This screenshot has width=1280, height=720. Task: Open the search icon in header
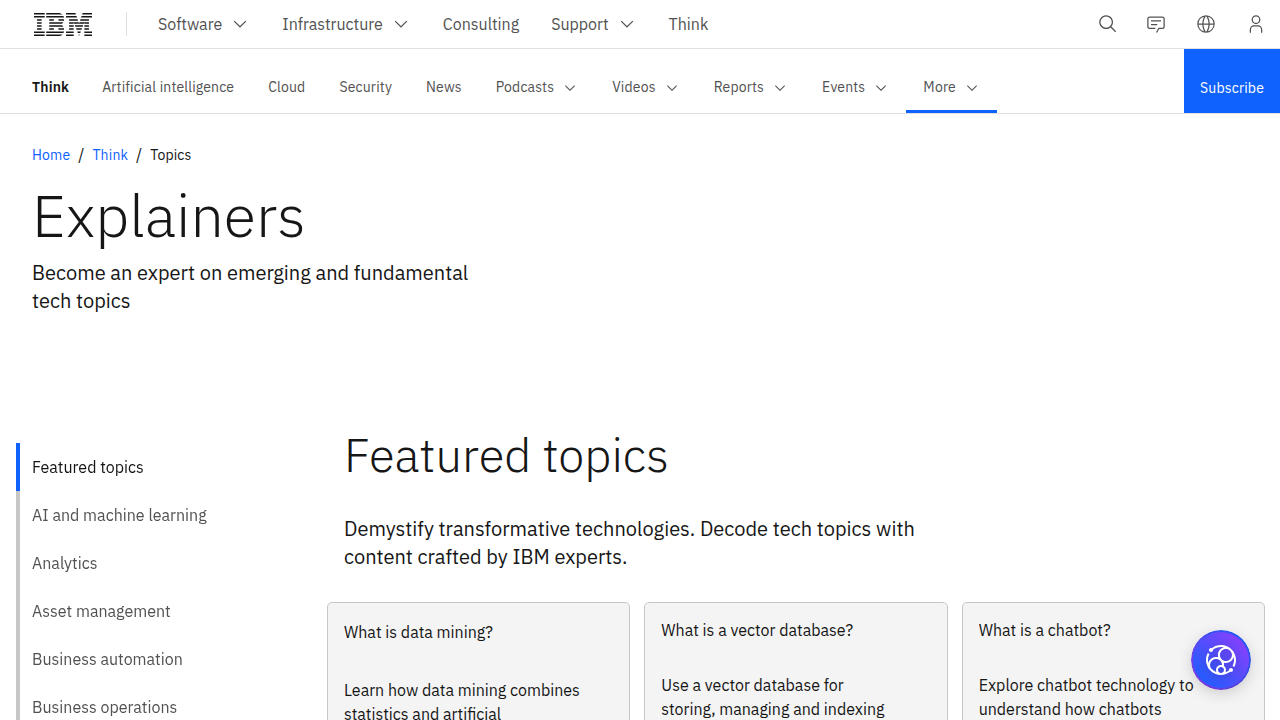point(1107,24)
